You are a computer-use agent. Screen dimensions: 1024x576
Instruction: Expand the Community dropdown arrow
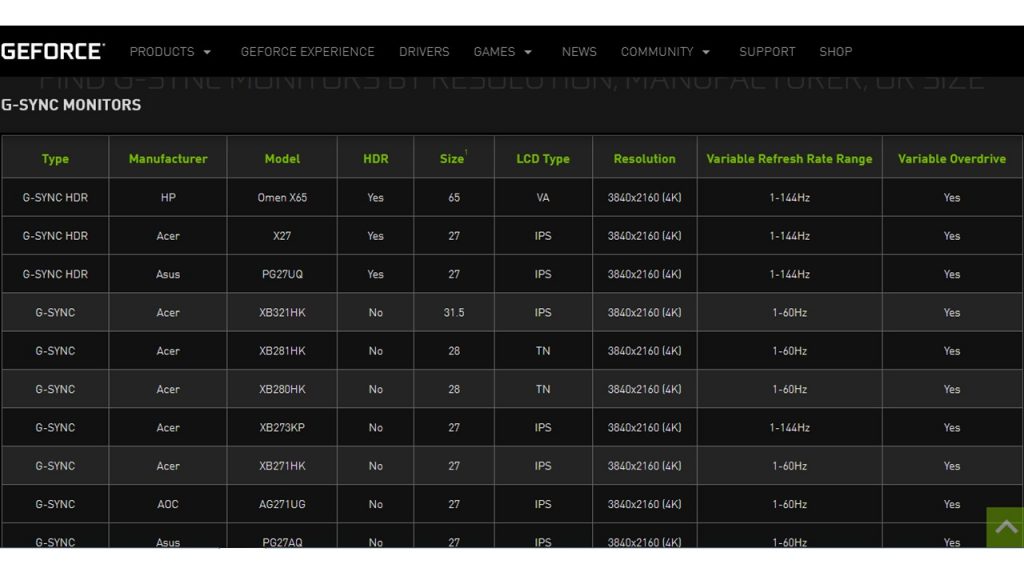pos(706,52)
